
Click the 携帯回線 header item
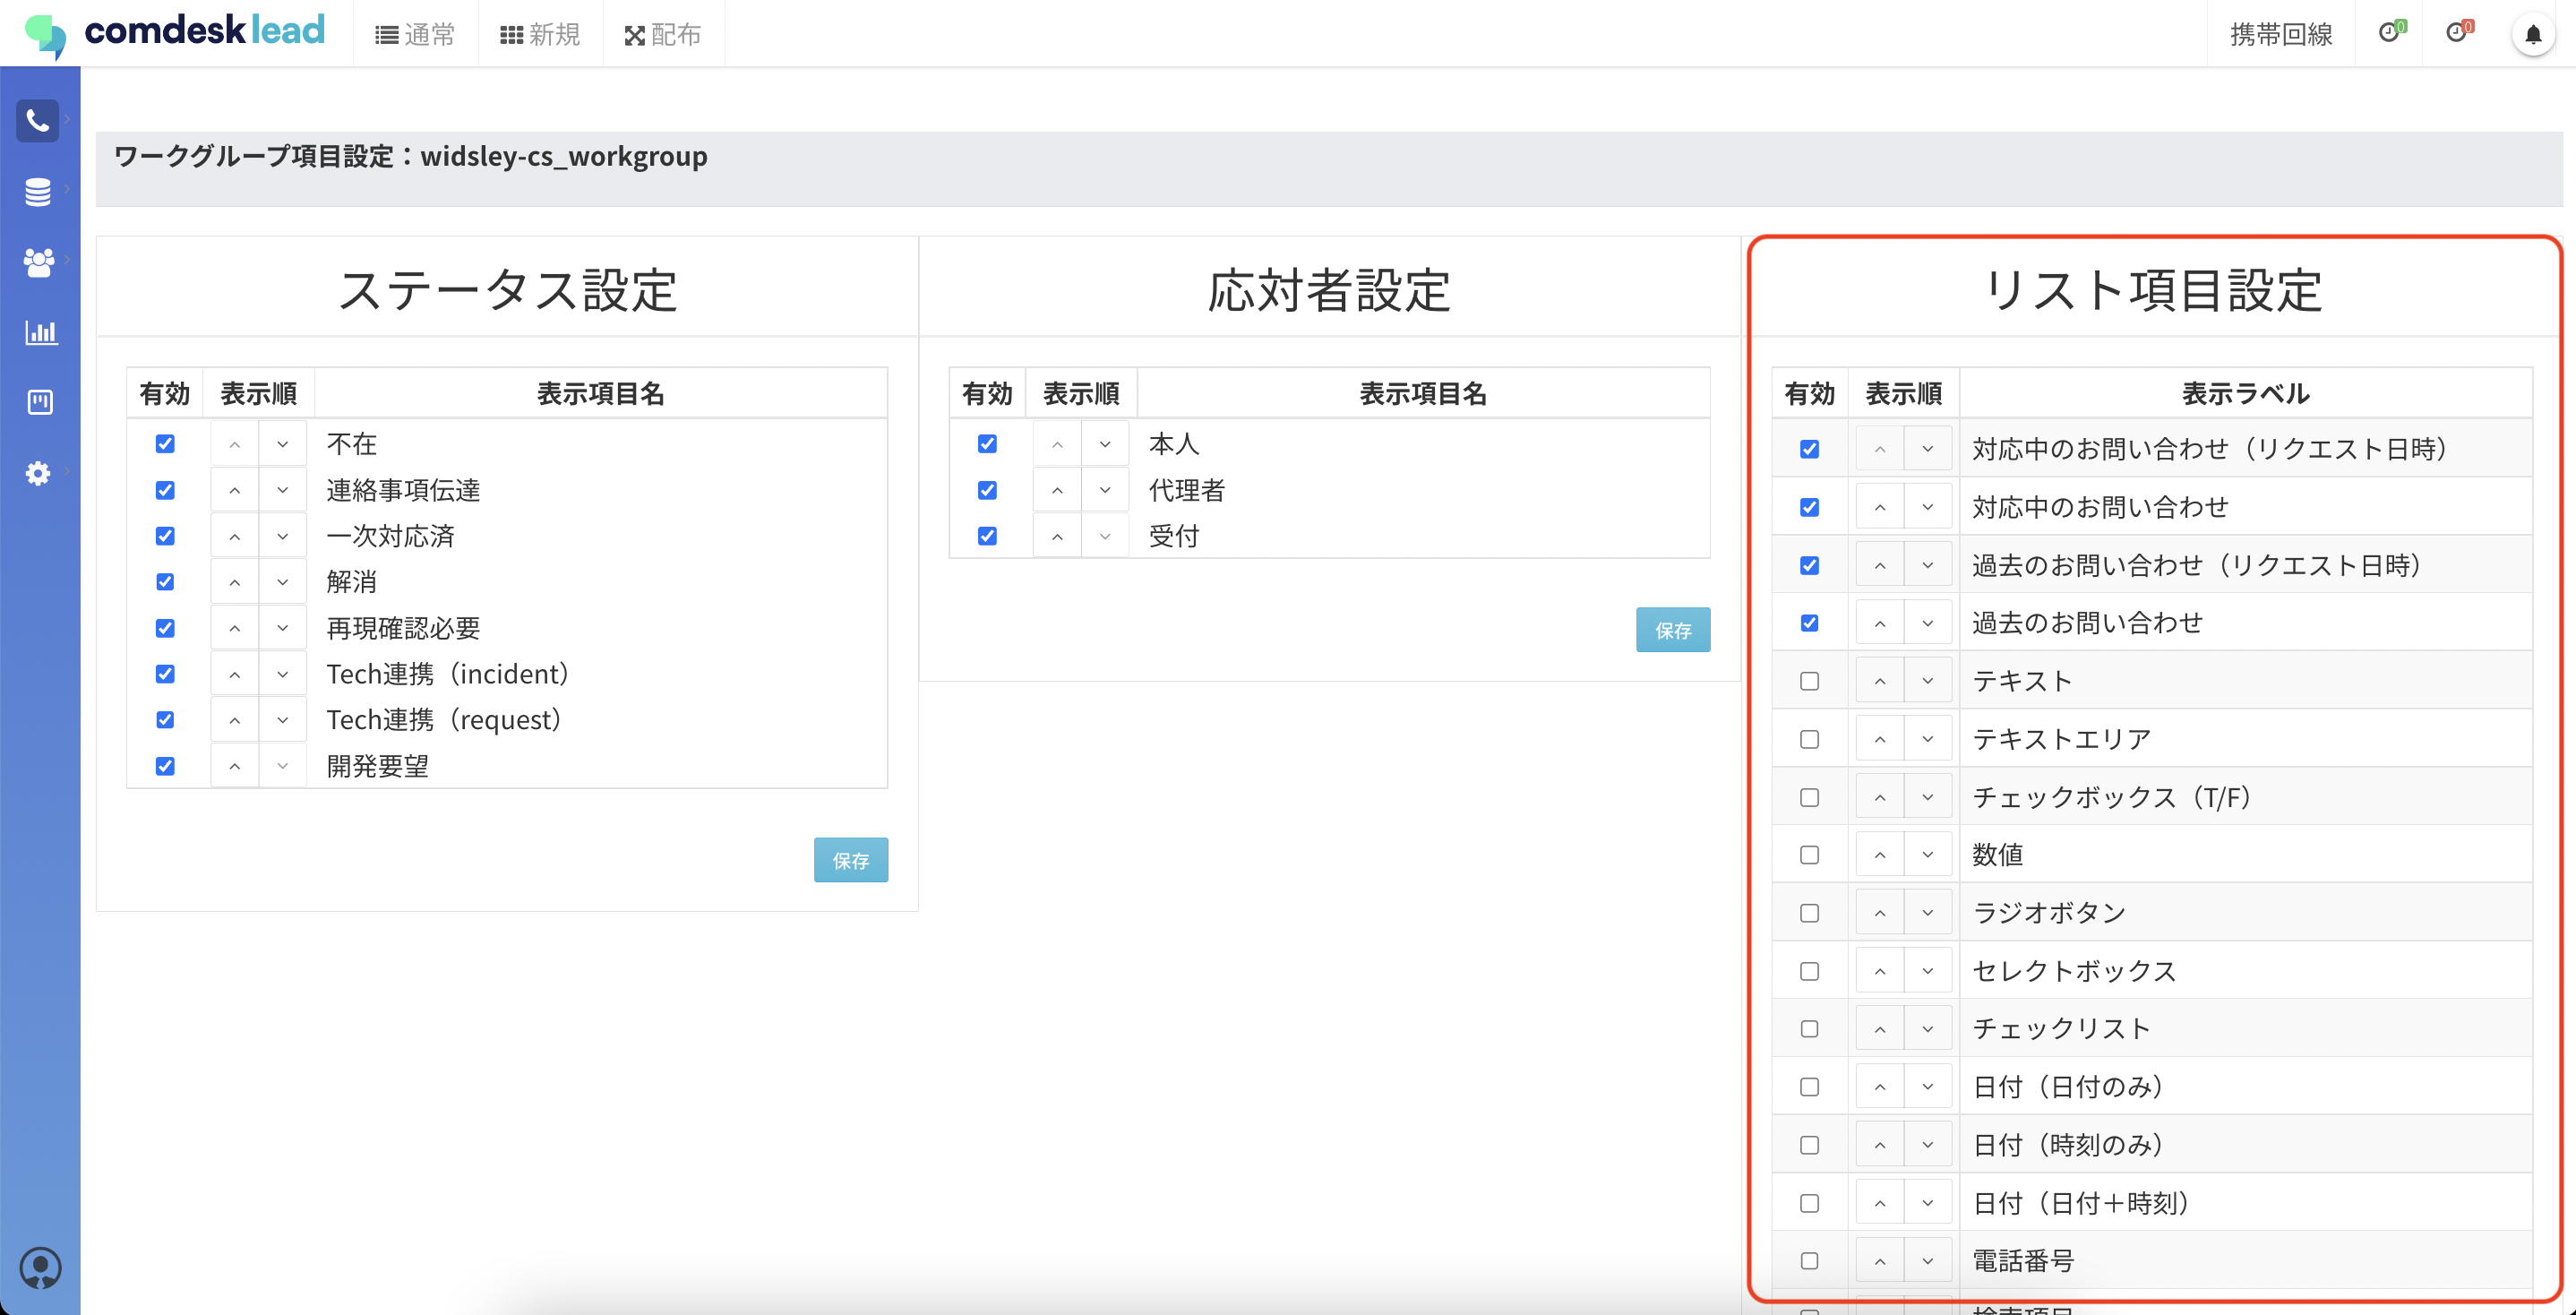[x=2280, y=35]
